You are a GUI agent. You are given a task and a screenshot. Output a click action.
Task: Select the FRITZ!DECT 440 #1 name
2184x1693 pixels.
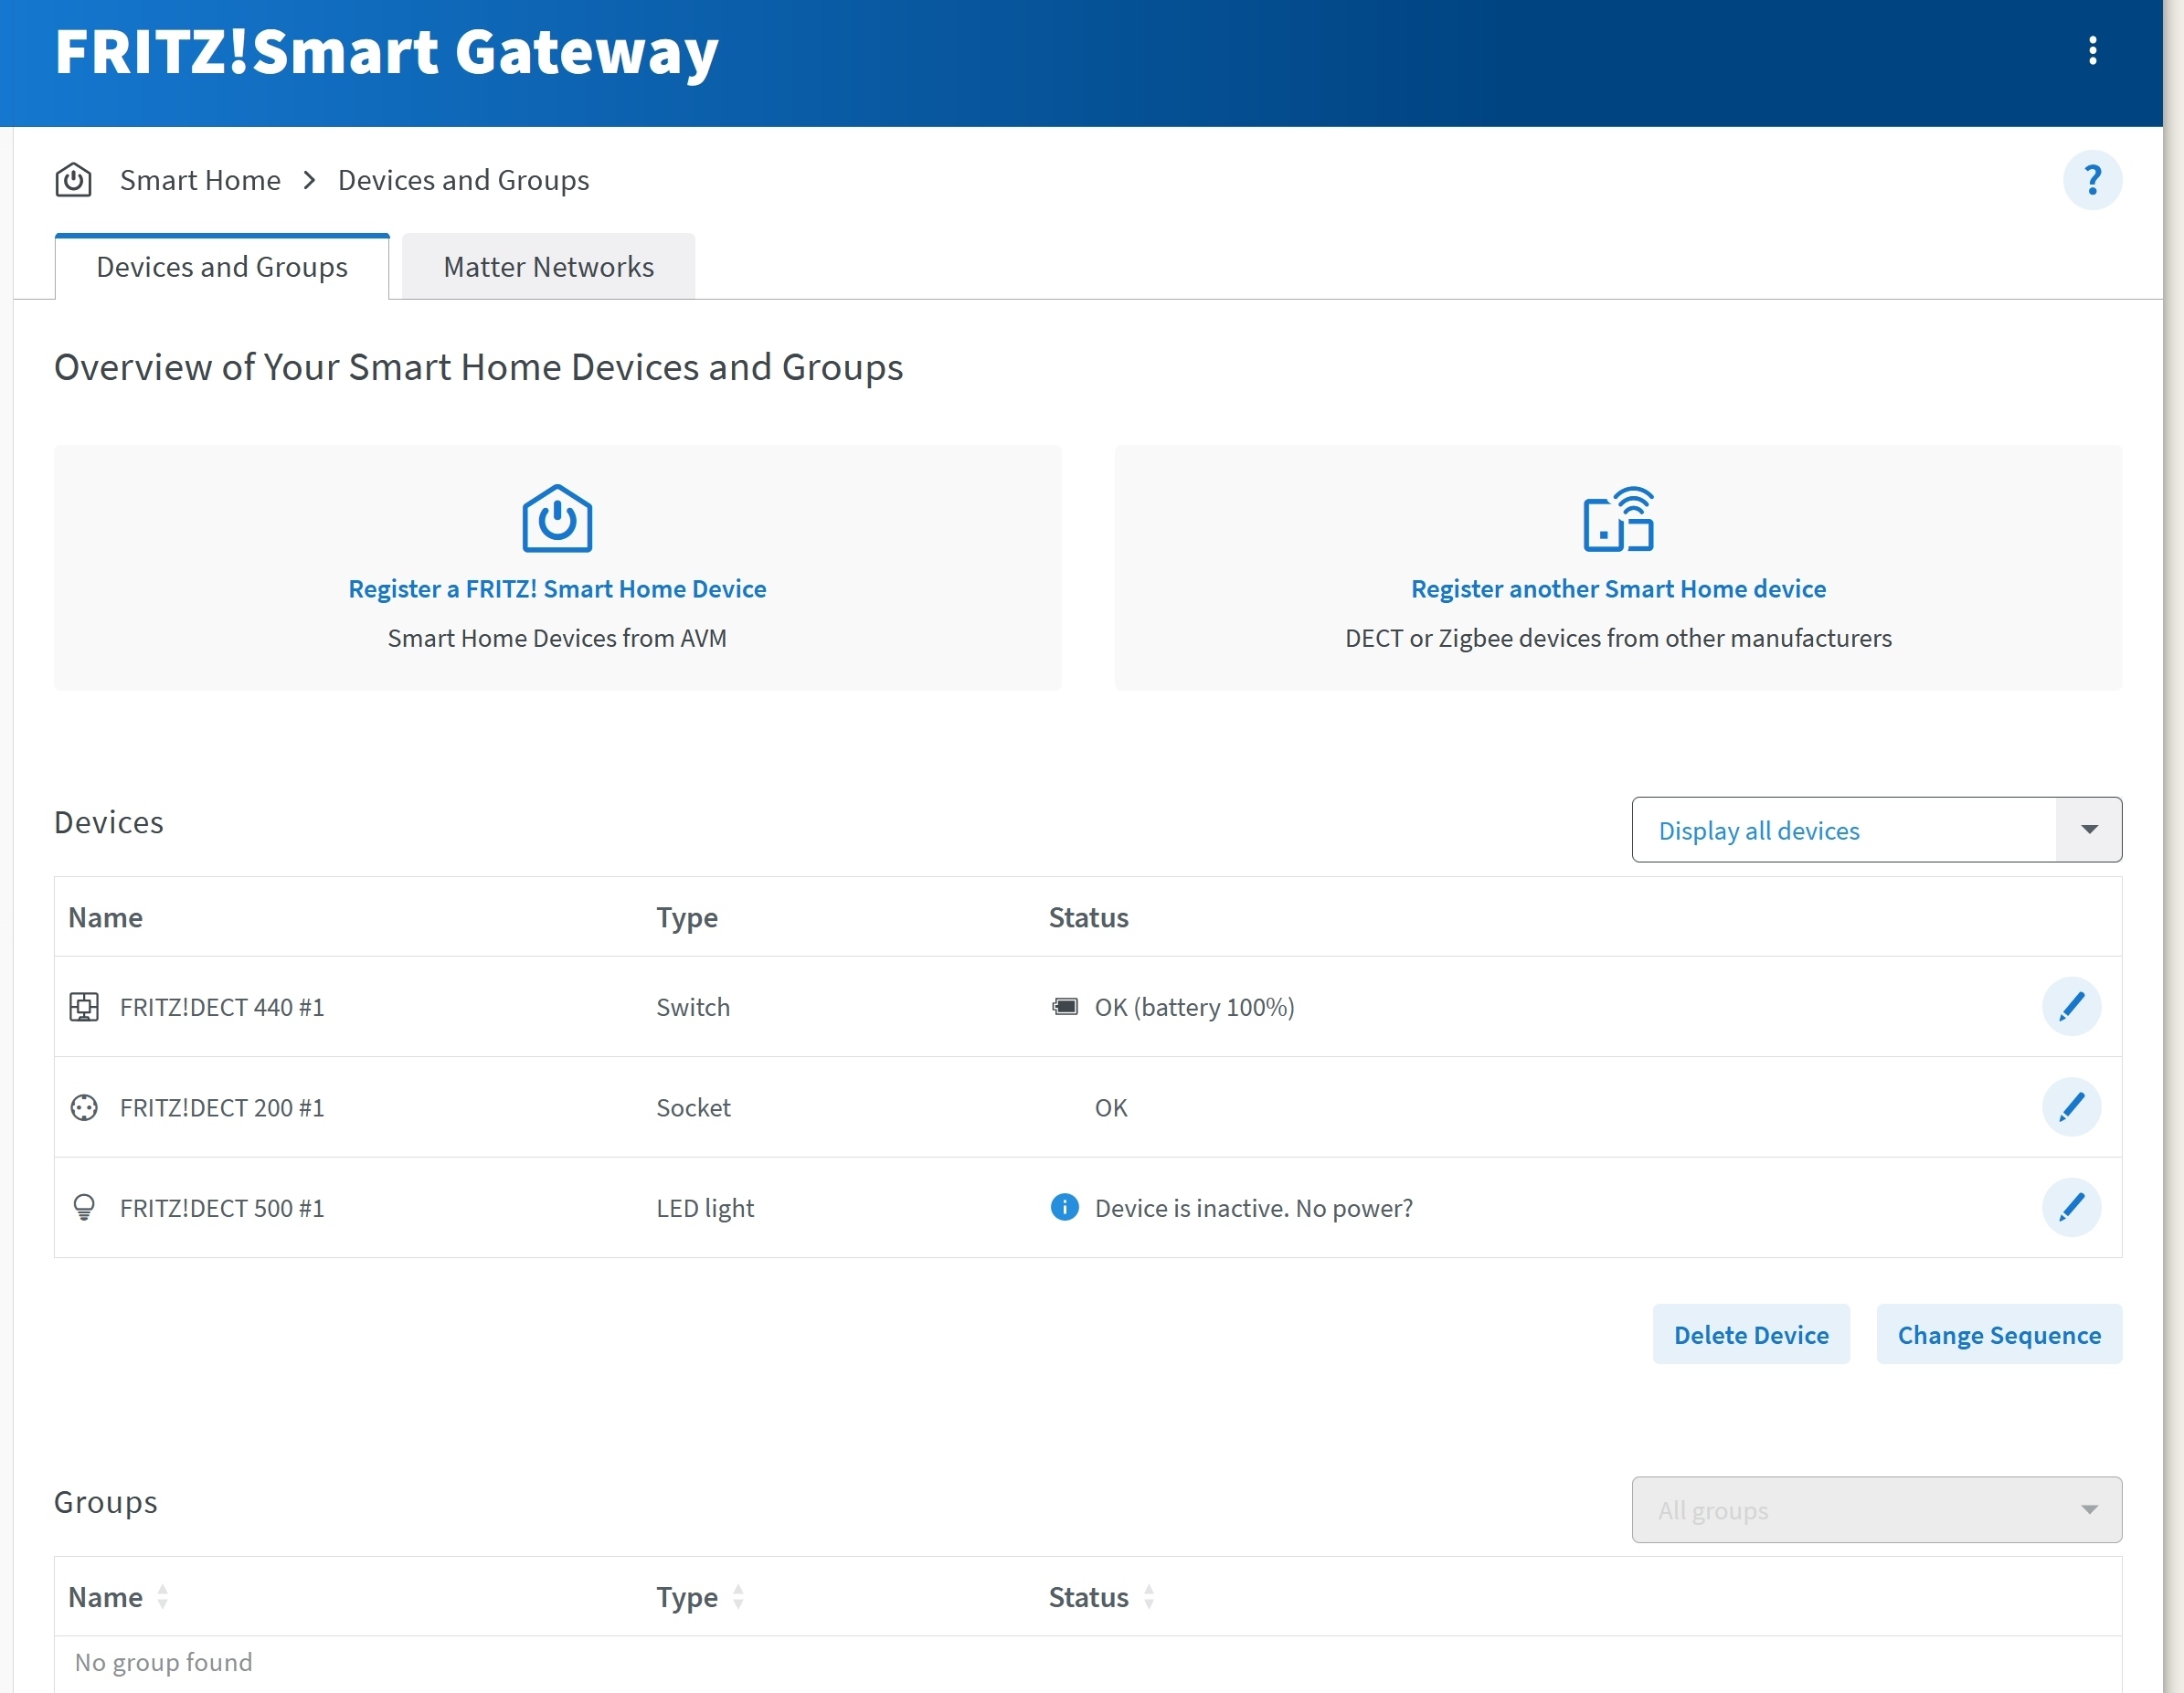pyautogui.click(x=222, y=1008)
